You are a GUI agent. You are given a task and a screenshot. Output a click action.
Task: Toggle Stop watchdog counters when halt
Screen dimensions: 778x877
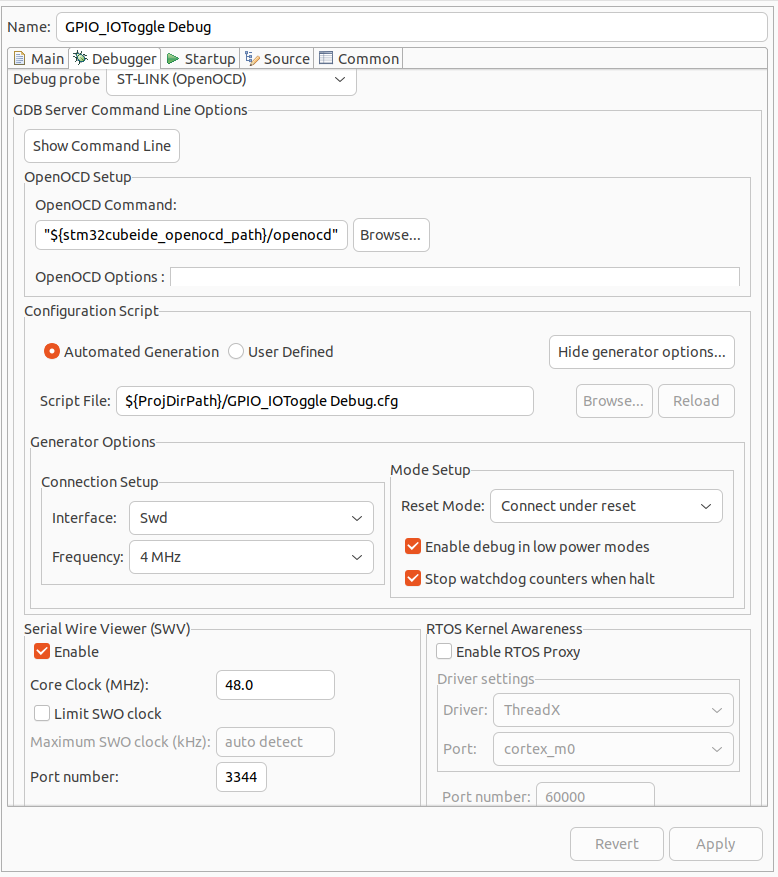coord(413,578)
